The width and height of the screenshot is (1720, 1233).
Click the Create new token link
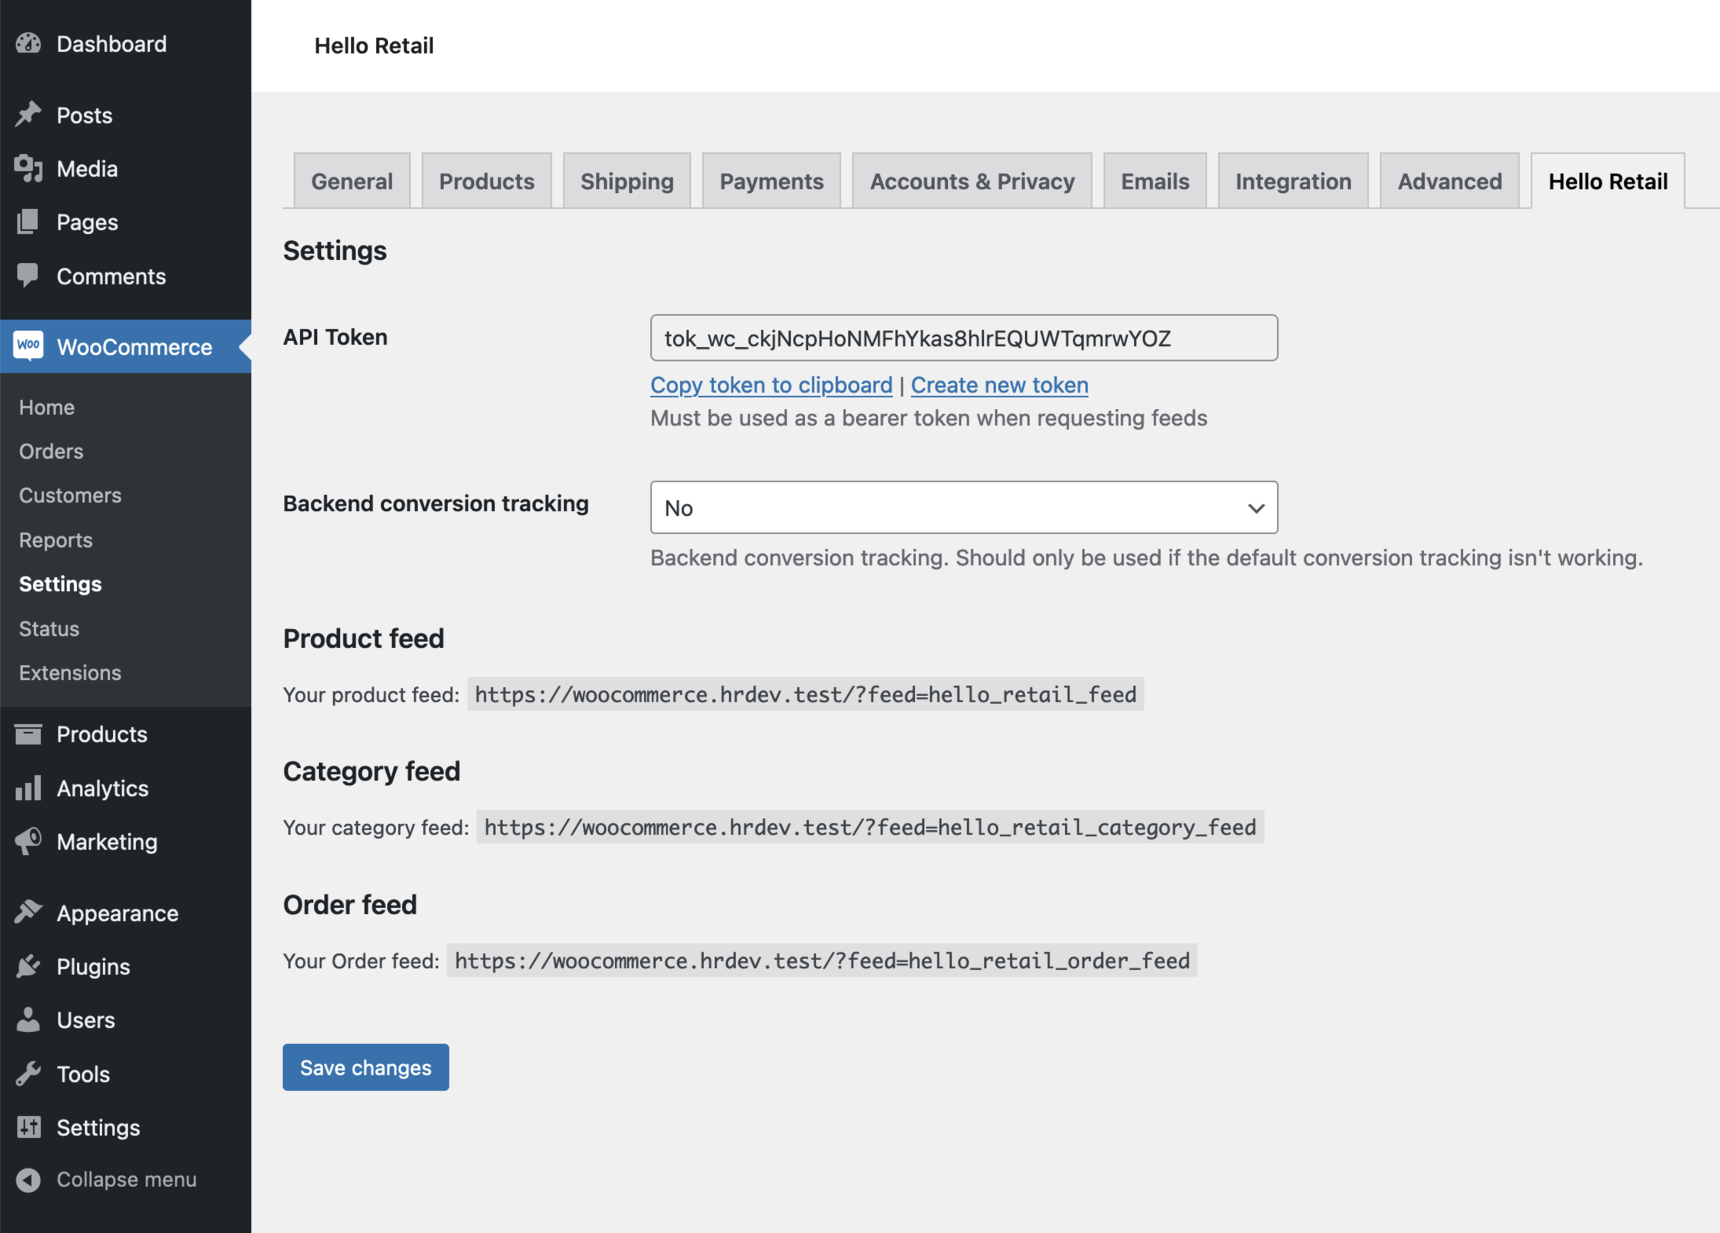coord(999,385)
